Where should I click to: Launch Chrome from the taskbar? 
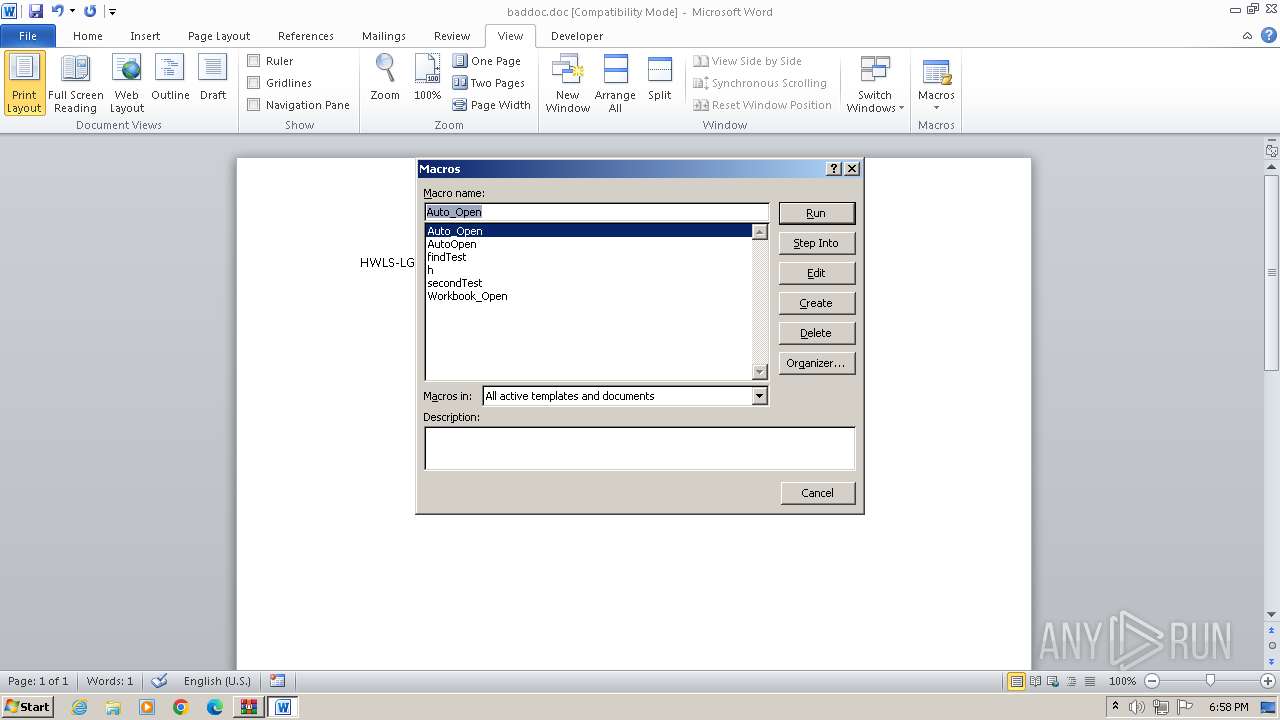click(x=181, y=706)
